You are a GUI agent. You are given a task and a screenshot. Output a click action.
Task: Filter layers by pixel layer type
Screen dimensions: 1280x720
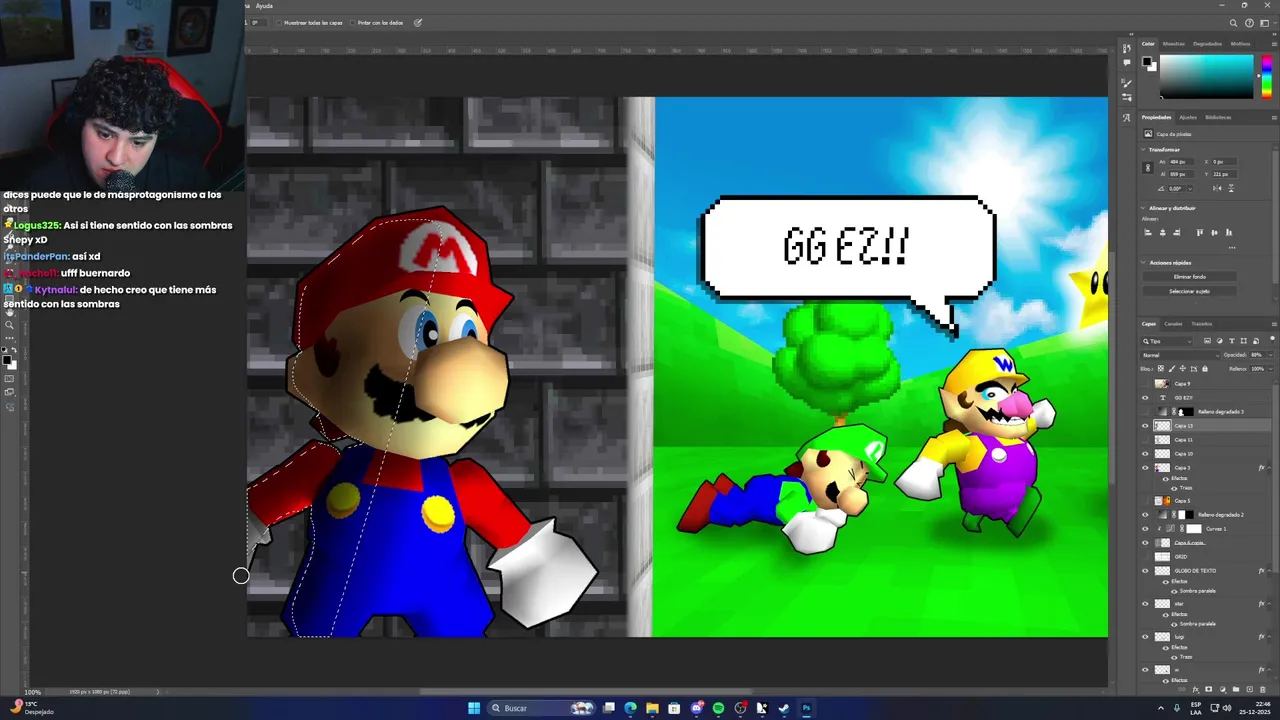[x=1207, y=341]
